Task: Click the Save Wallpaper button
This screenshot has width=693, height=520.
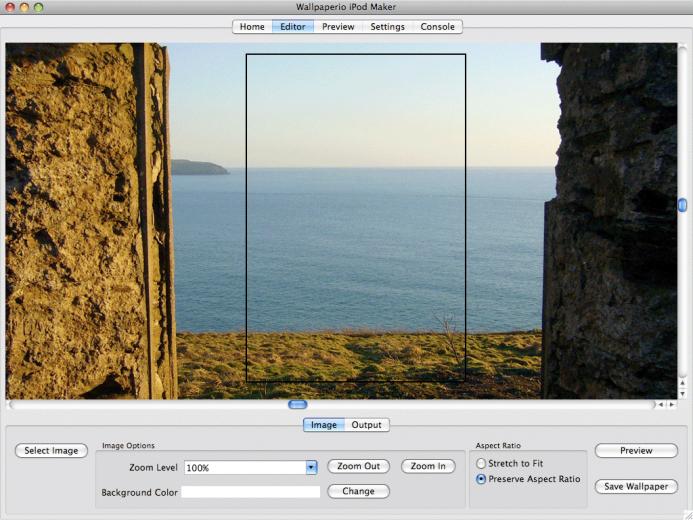Action: coord(636,487)
